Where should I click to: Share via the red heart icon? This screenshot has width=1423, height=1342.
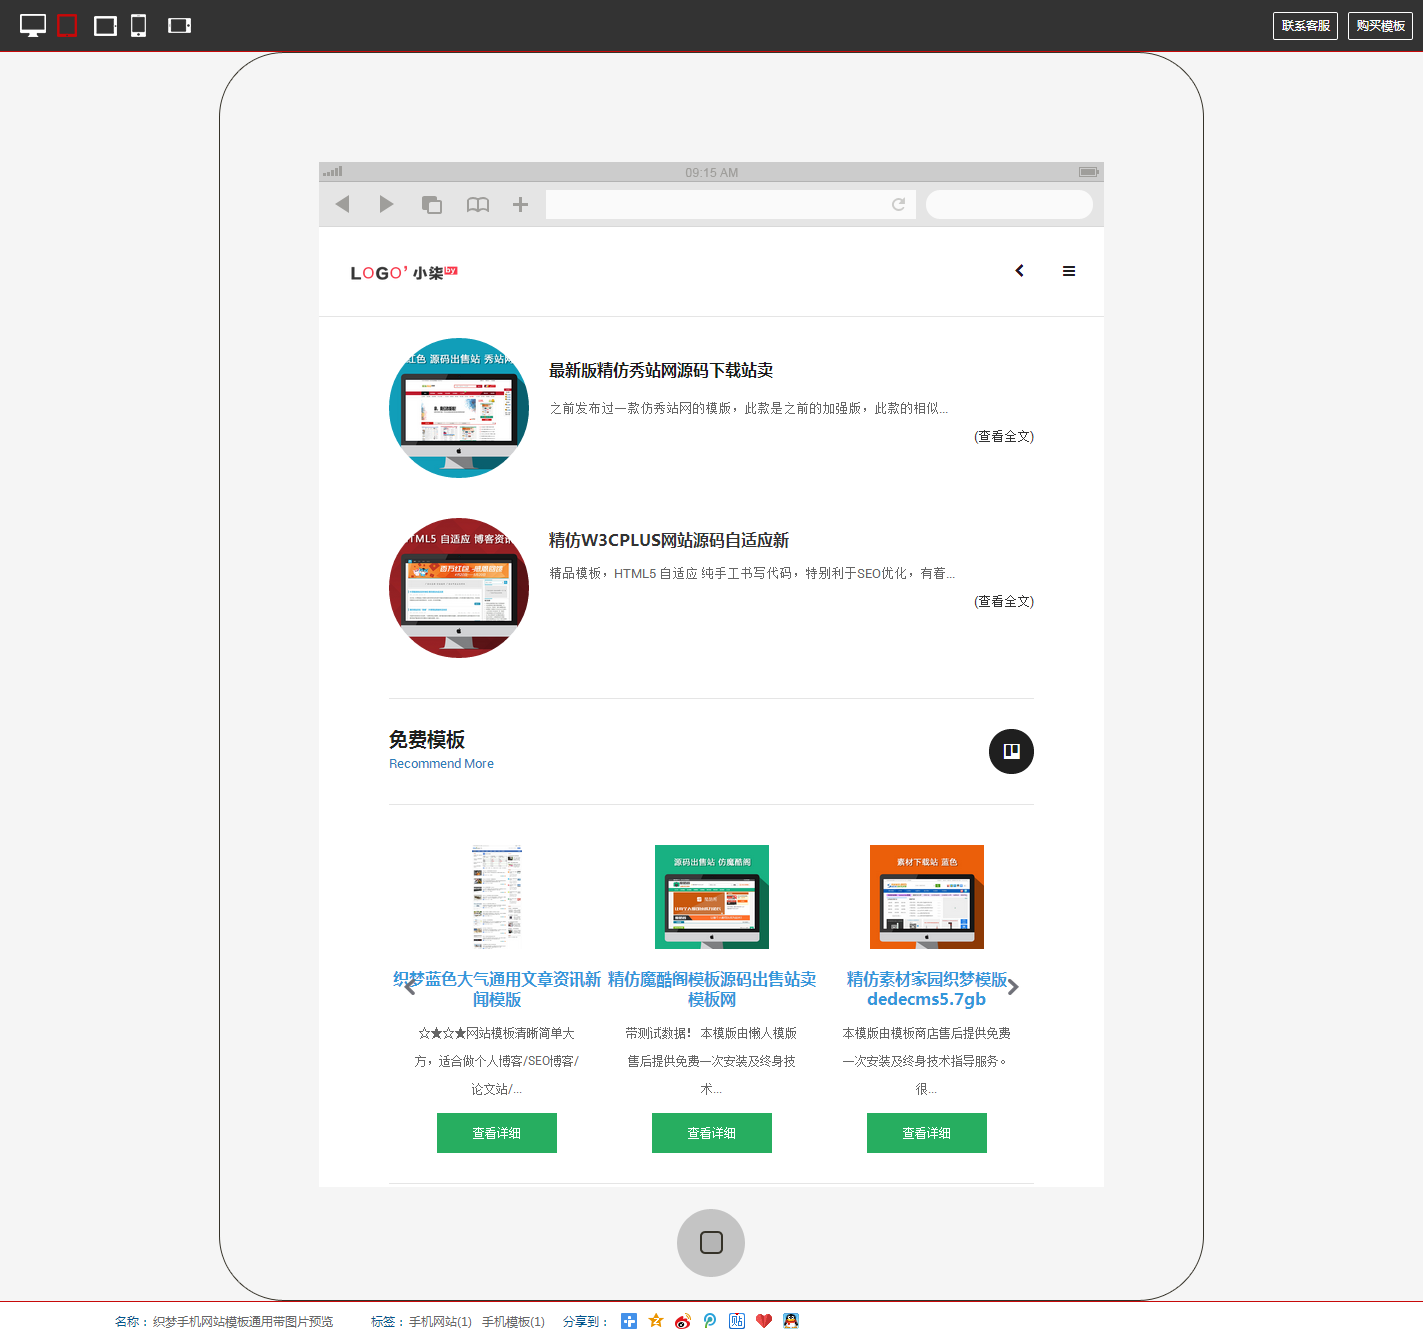[764, 1321]
